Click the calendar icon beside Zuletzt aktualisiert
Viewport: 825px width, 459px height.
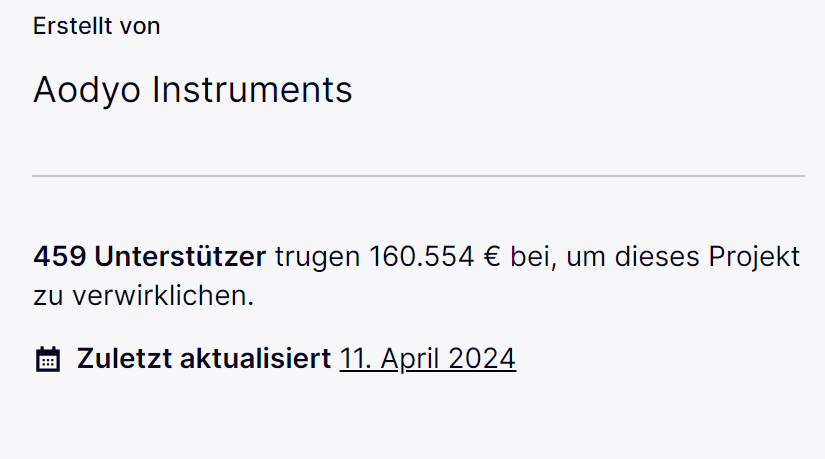pyautogui.click(x=48, y=360)
